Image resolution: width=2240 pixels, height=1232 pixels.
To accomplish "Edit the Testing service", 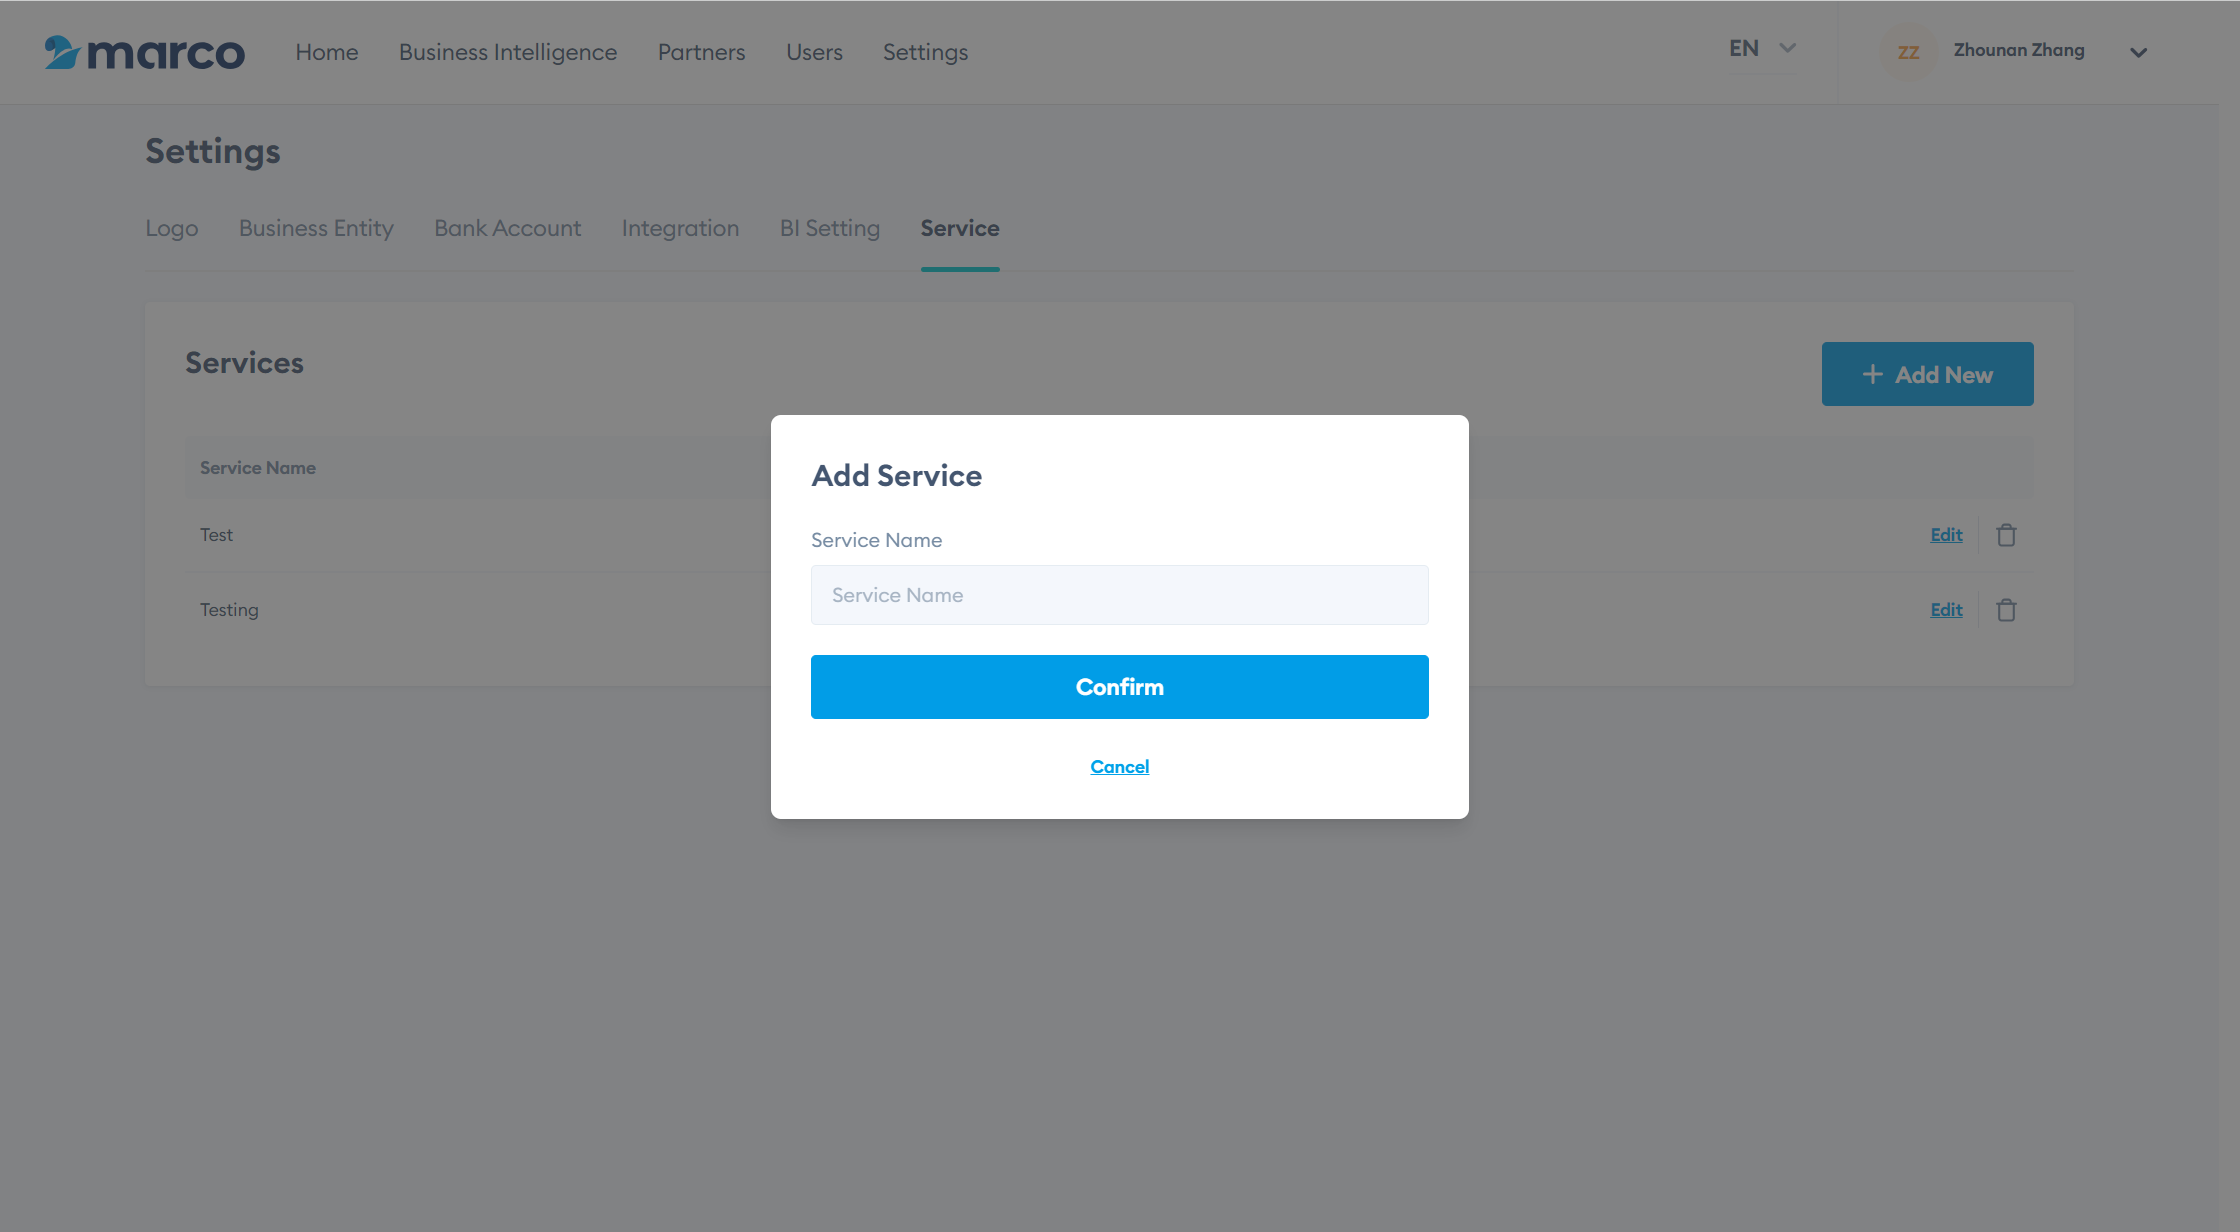I will pyautogui.click(x=1946, y=610).
